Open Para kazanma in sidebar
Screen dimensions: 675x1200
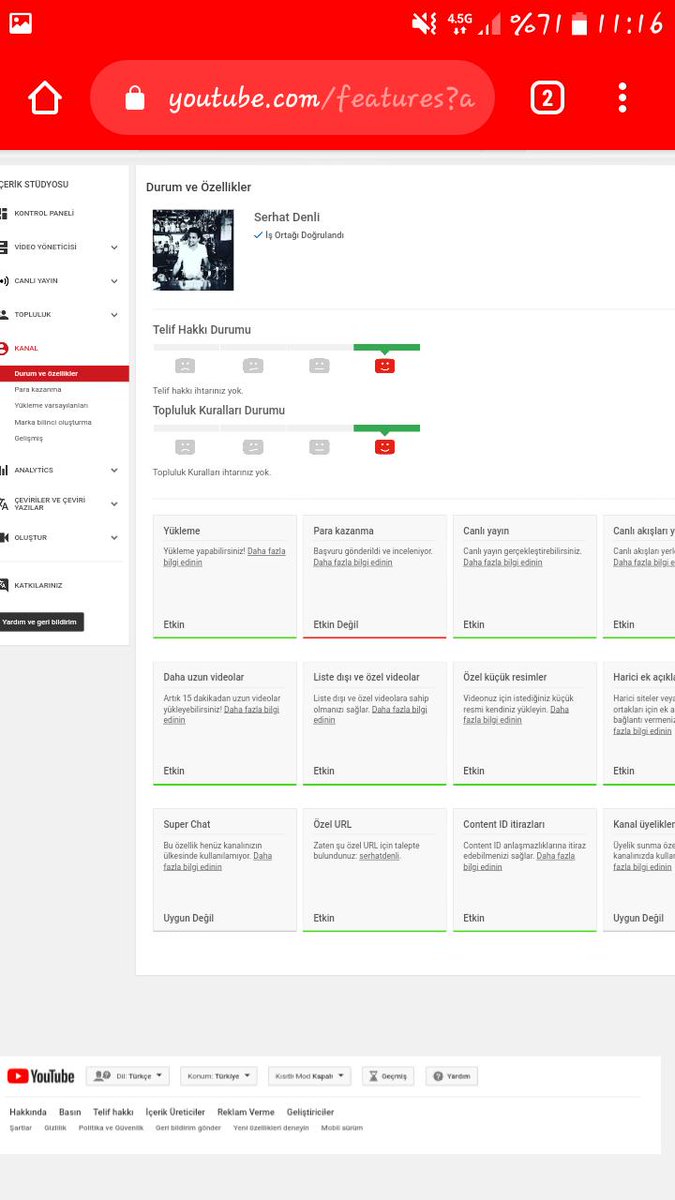[x=38, y=389]
